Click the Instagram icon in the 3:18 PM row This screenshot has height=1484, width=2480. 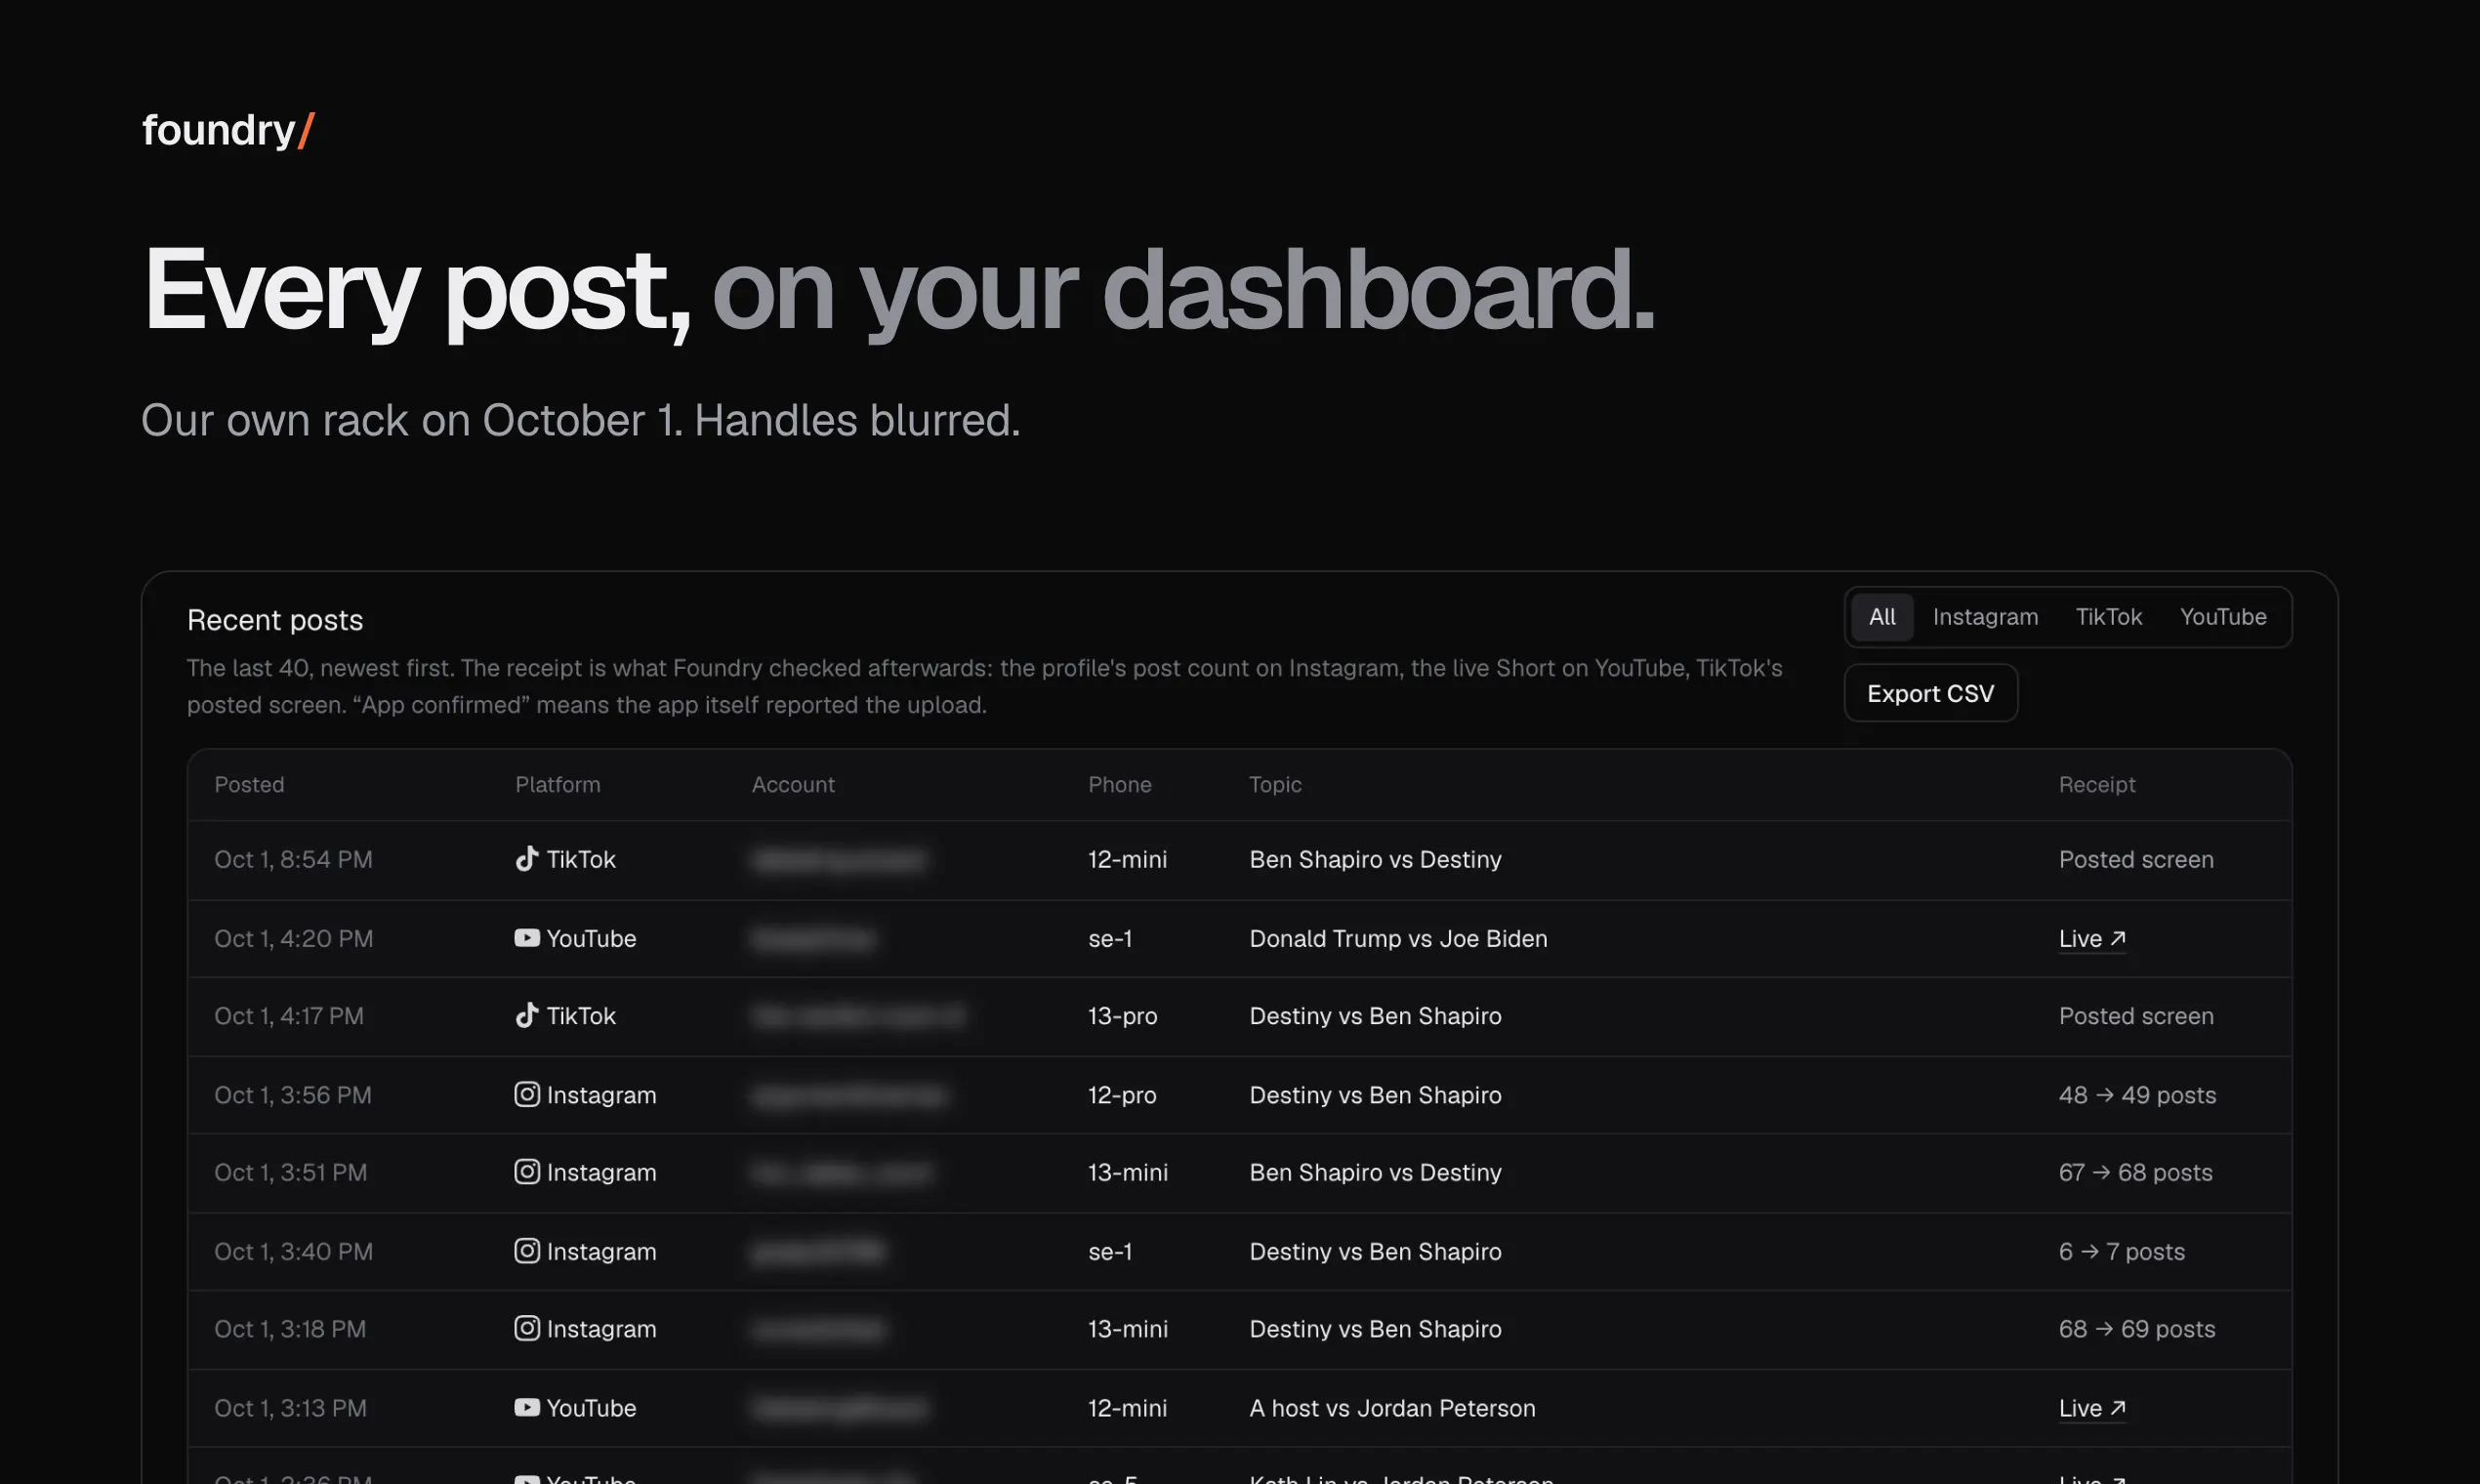pyautogui.click(x=527, y=1328)
